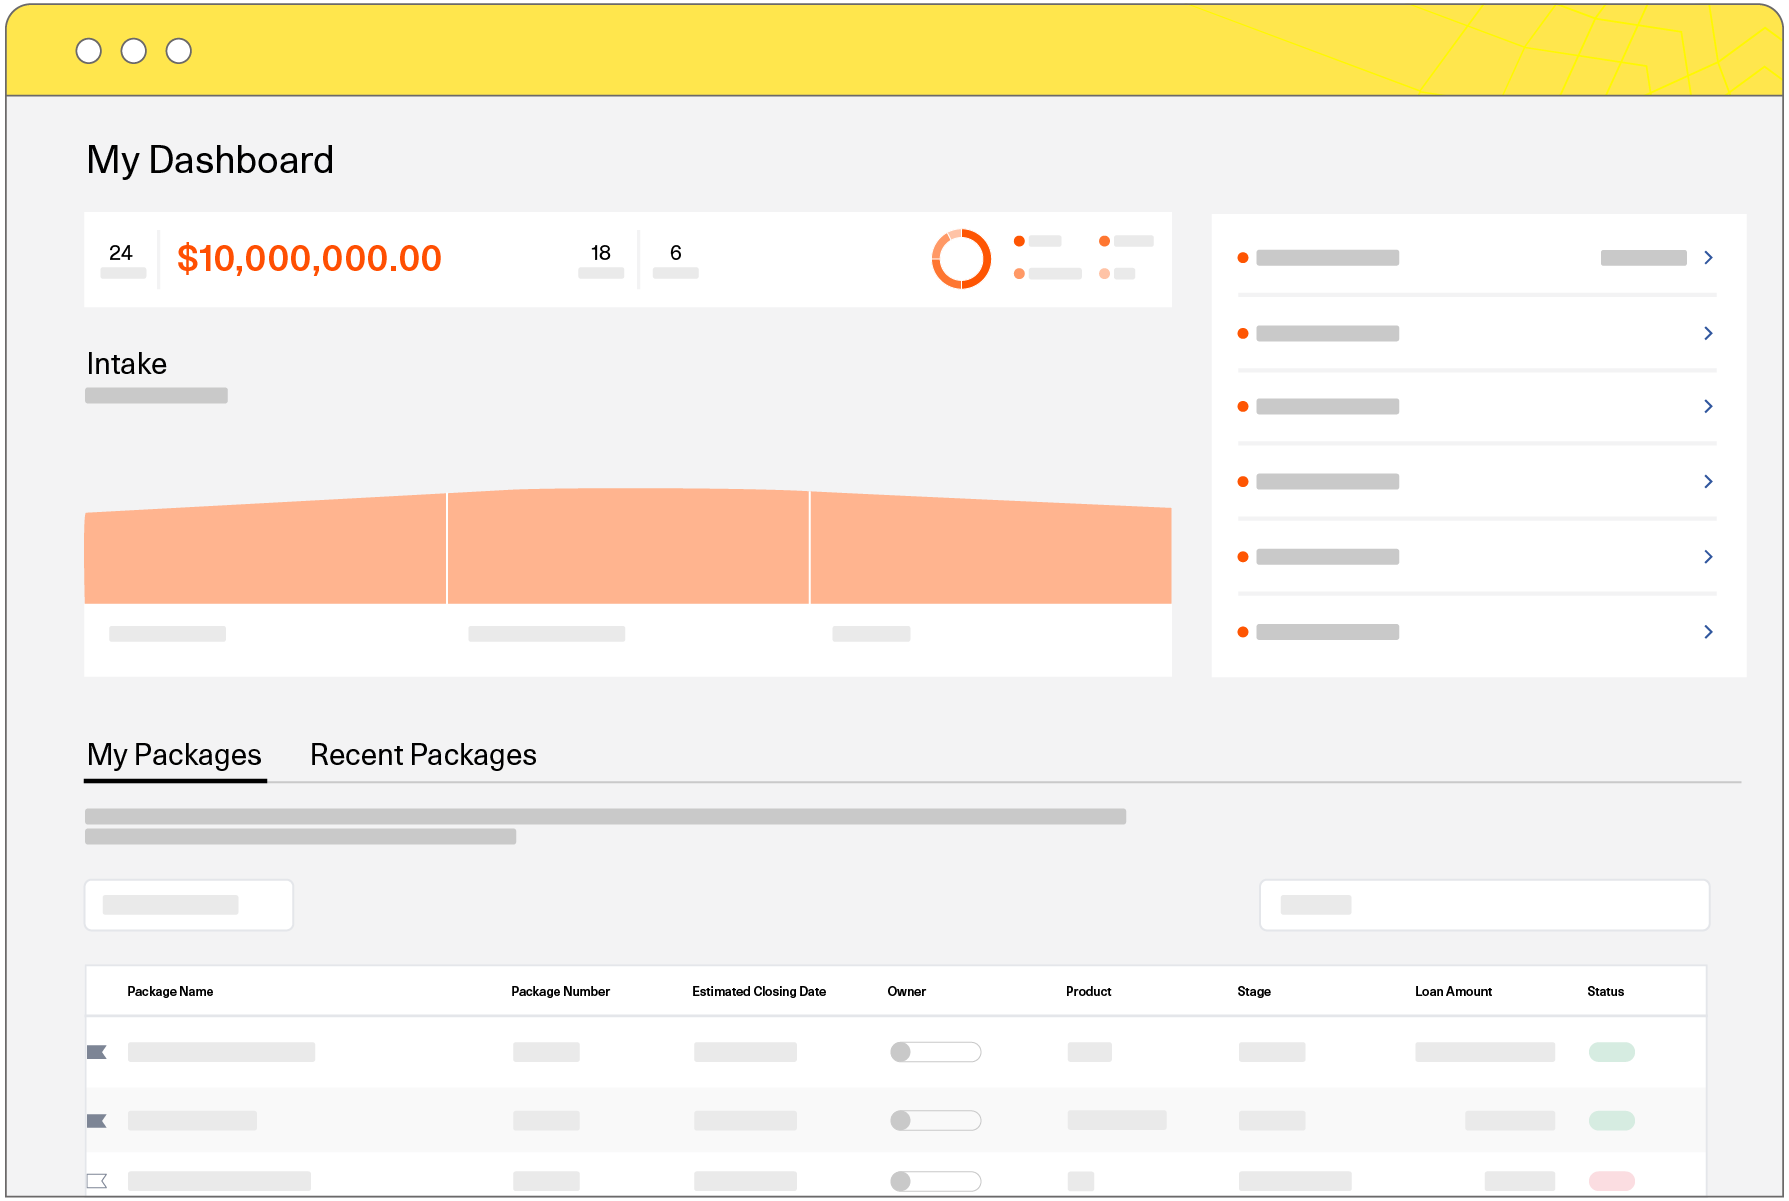Toggle the Owner switch in second package row
1789x1201 pixels.
coord(935,1121)
